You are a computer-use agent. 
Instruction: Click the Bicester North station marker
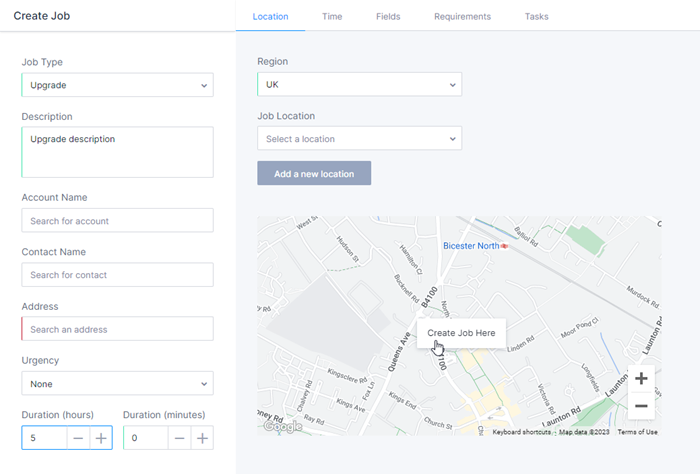(504, 245)
